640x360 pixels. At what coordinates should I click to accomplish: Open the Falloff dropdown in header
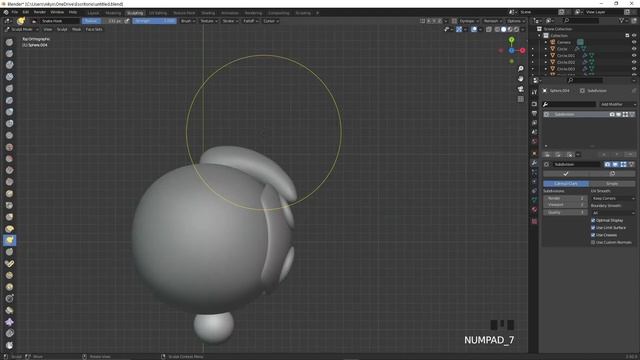(x=250, y=21)
